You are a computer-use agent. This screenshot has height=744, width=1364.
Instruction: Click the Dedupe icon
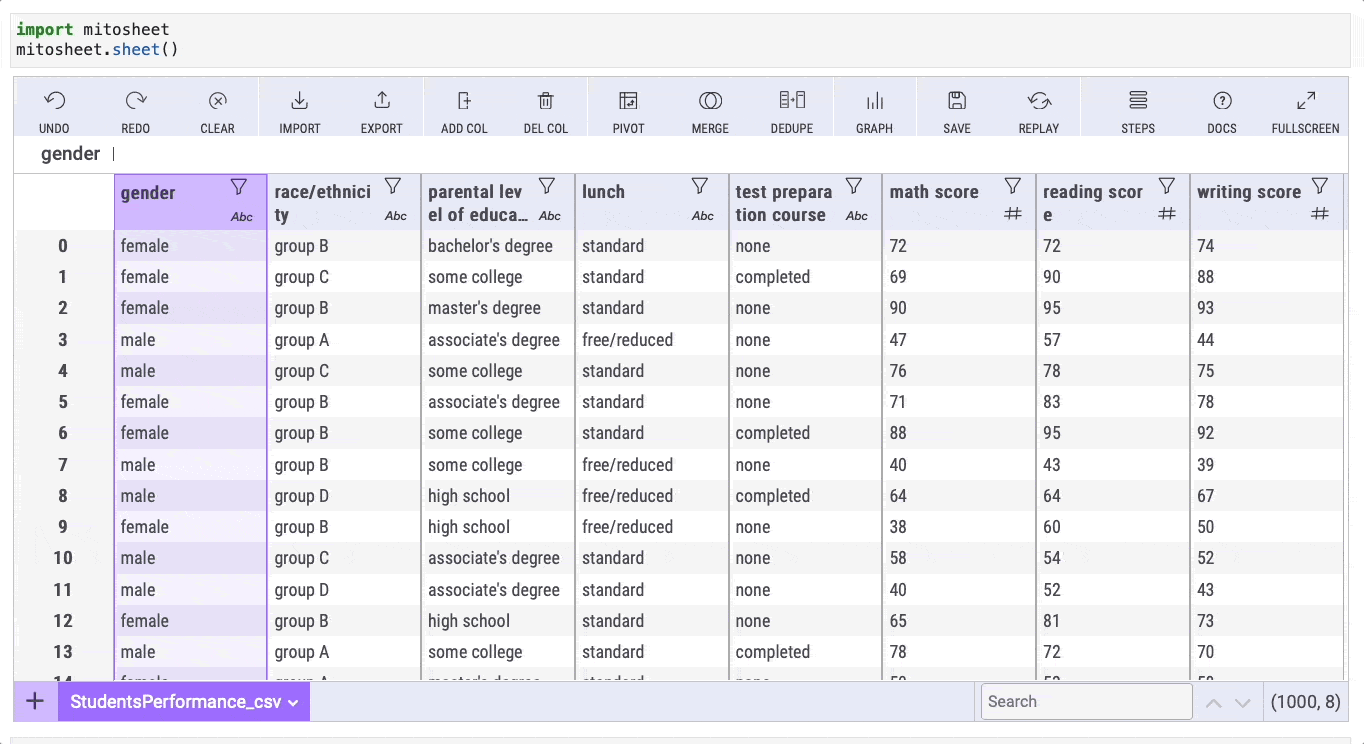[x=791, y=101]
